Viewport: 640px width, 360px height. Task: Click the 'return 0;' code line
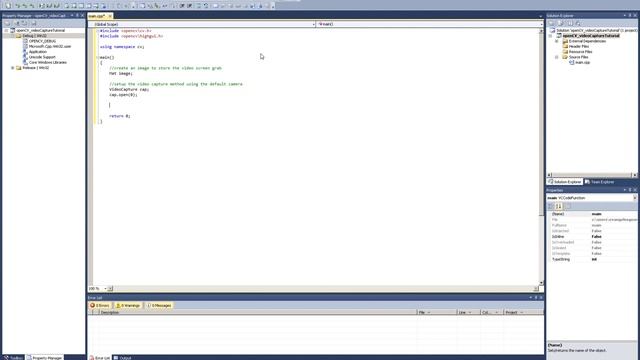pyautogui.click(x=120, y=116)
